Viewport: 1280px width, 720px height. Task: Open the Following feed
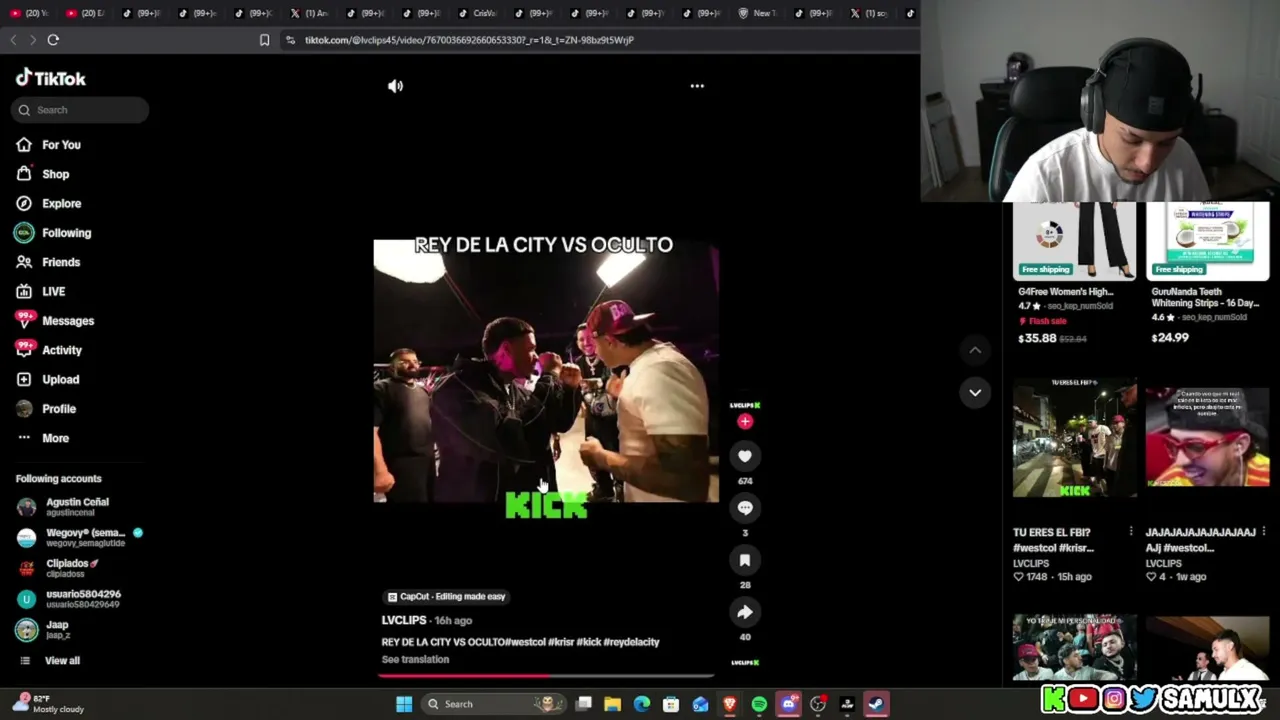coord(53,233)
